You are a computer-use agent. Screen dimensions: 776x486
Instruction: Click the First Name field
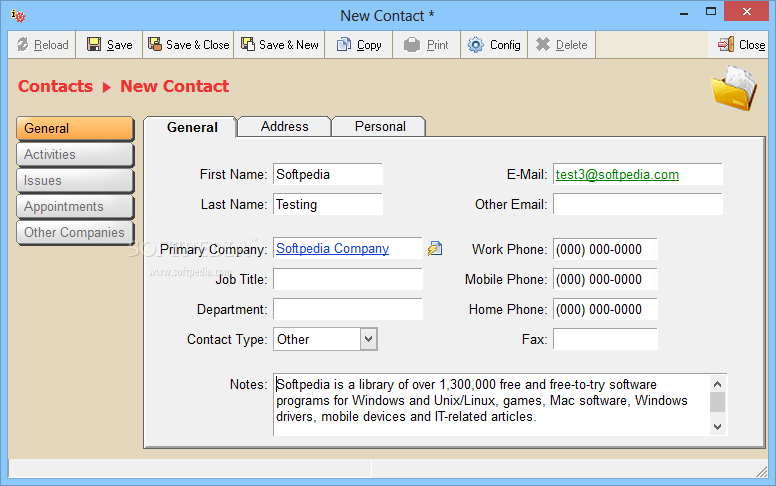328,174
